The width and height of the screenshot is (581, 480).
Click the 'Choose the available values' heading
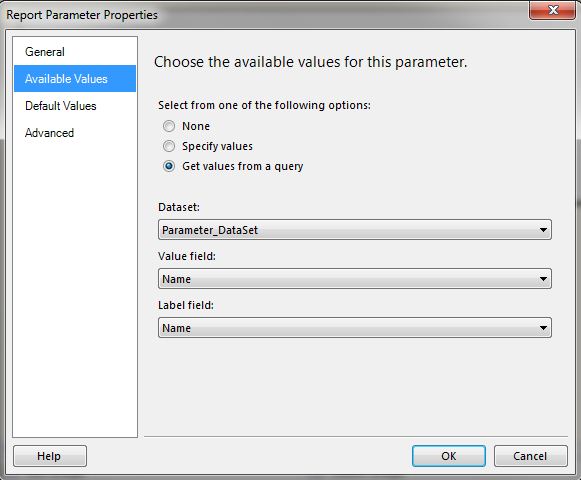point(311,62)
